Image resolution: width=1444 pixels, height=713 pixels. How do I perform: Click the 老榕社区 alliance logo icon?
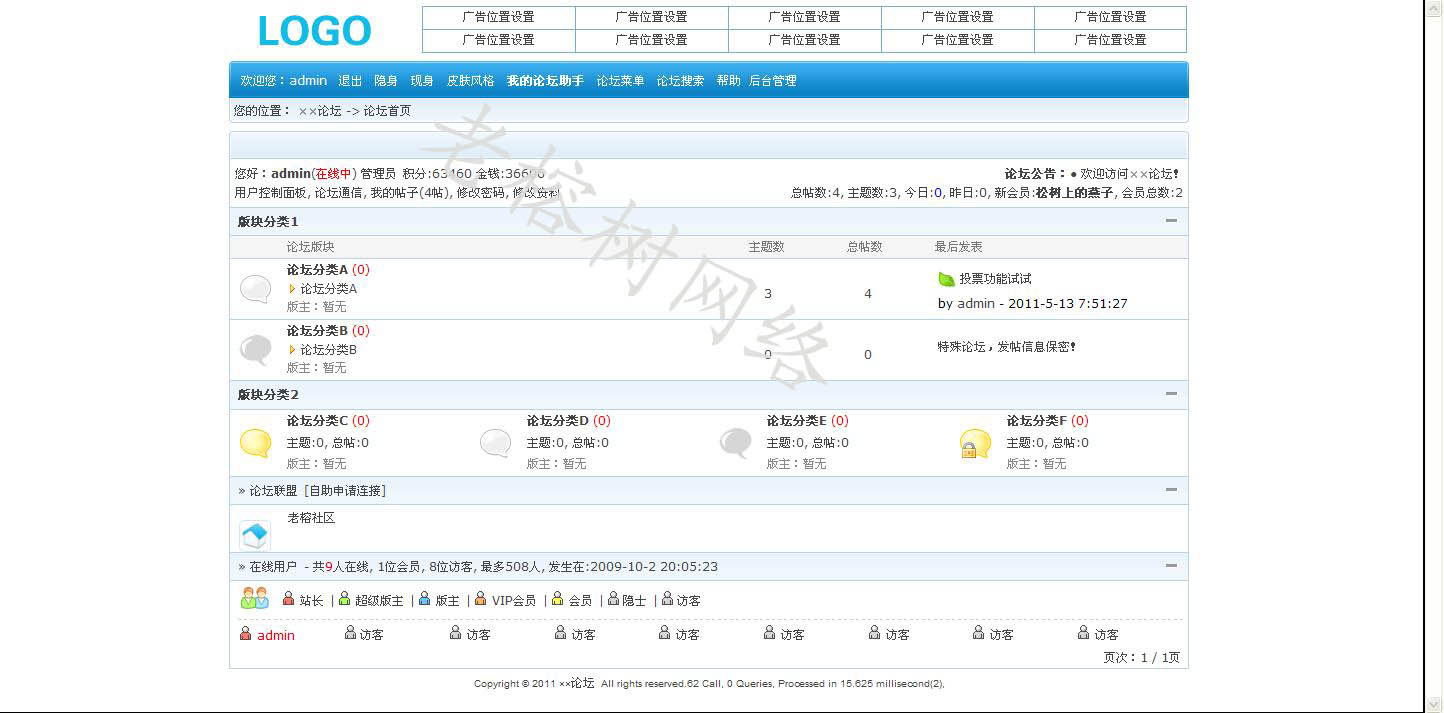pyautogui.click(x=255, y=535)
